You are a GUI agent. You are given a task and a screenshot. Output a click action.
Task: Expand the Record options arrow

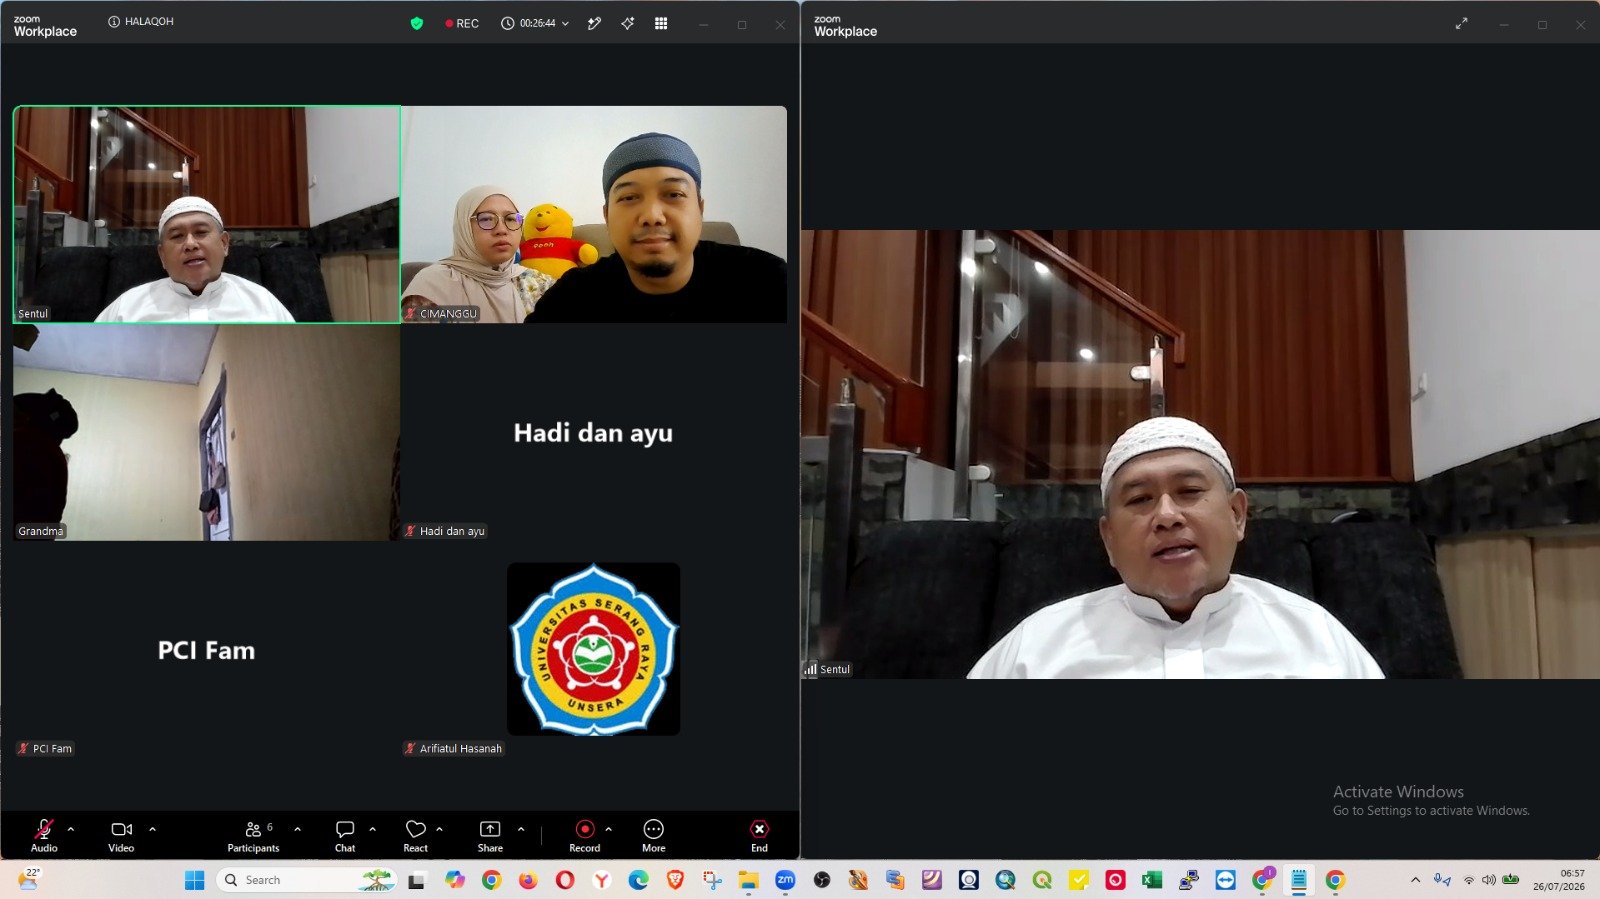click(608, 829)
